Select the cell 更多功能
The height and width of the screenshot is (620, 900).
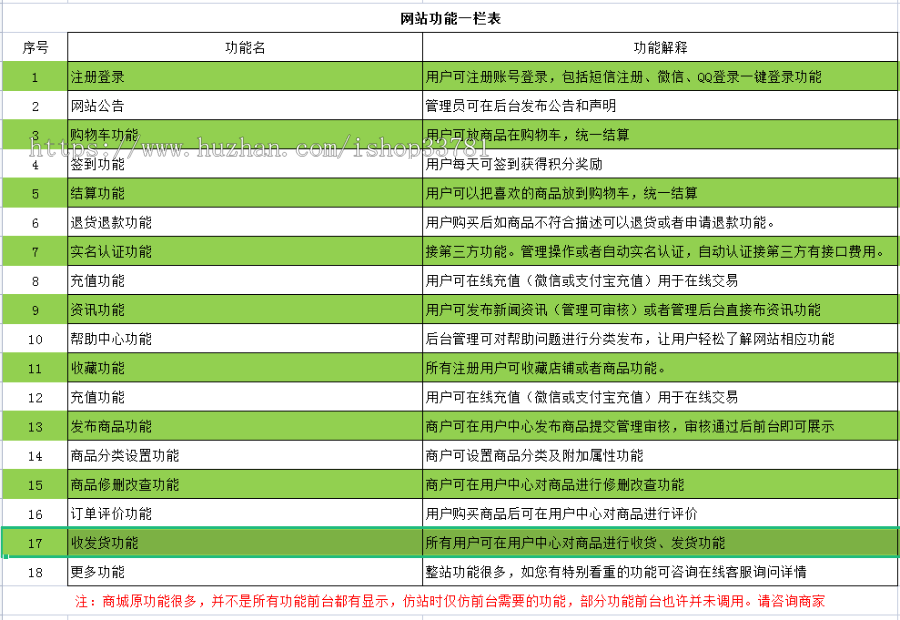click(245, 572)
